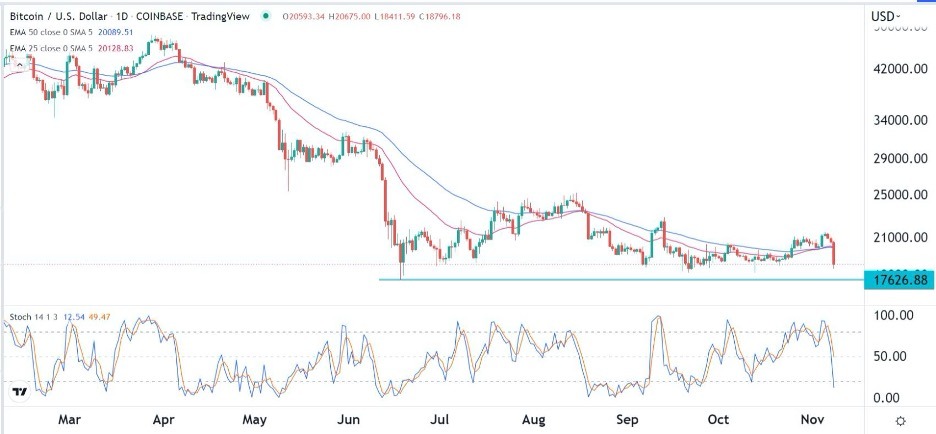Screen dimensions: 936x434
Task: Open chart settings via the gear icon
Action: (900, 421)
